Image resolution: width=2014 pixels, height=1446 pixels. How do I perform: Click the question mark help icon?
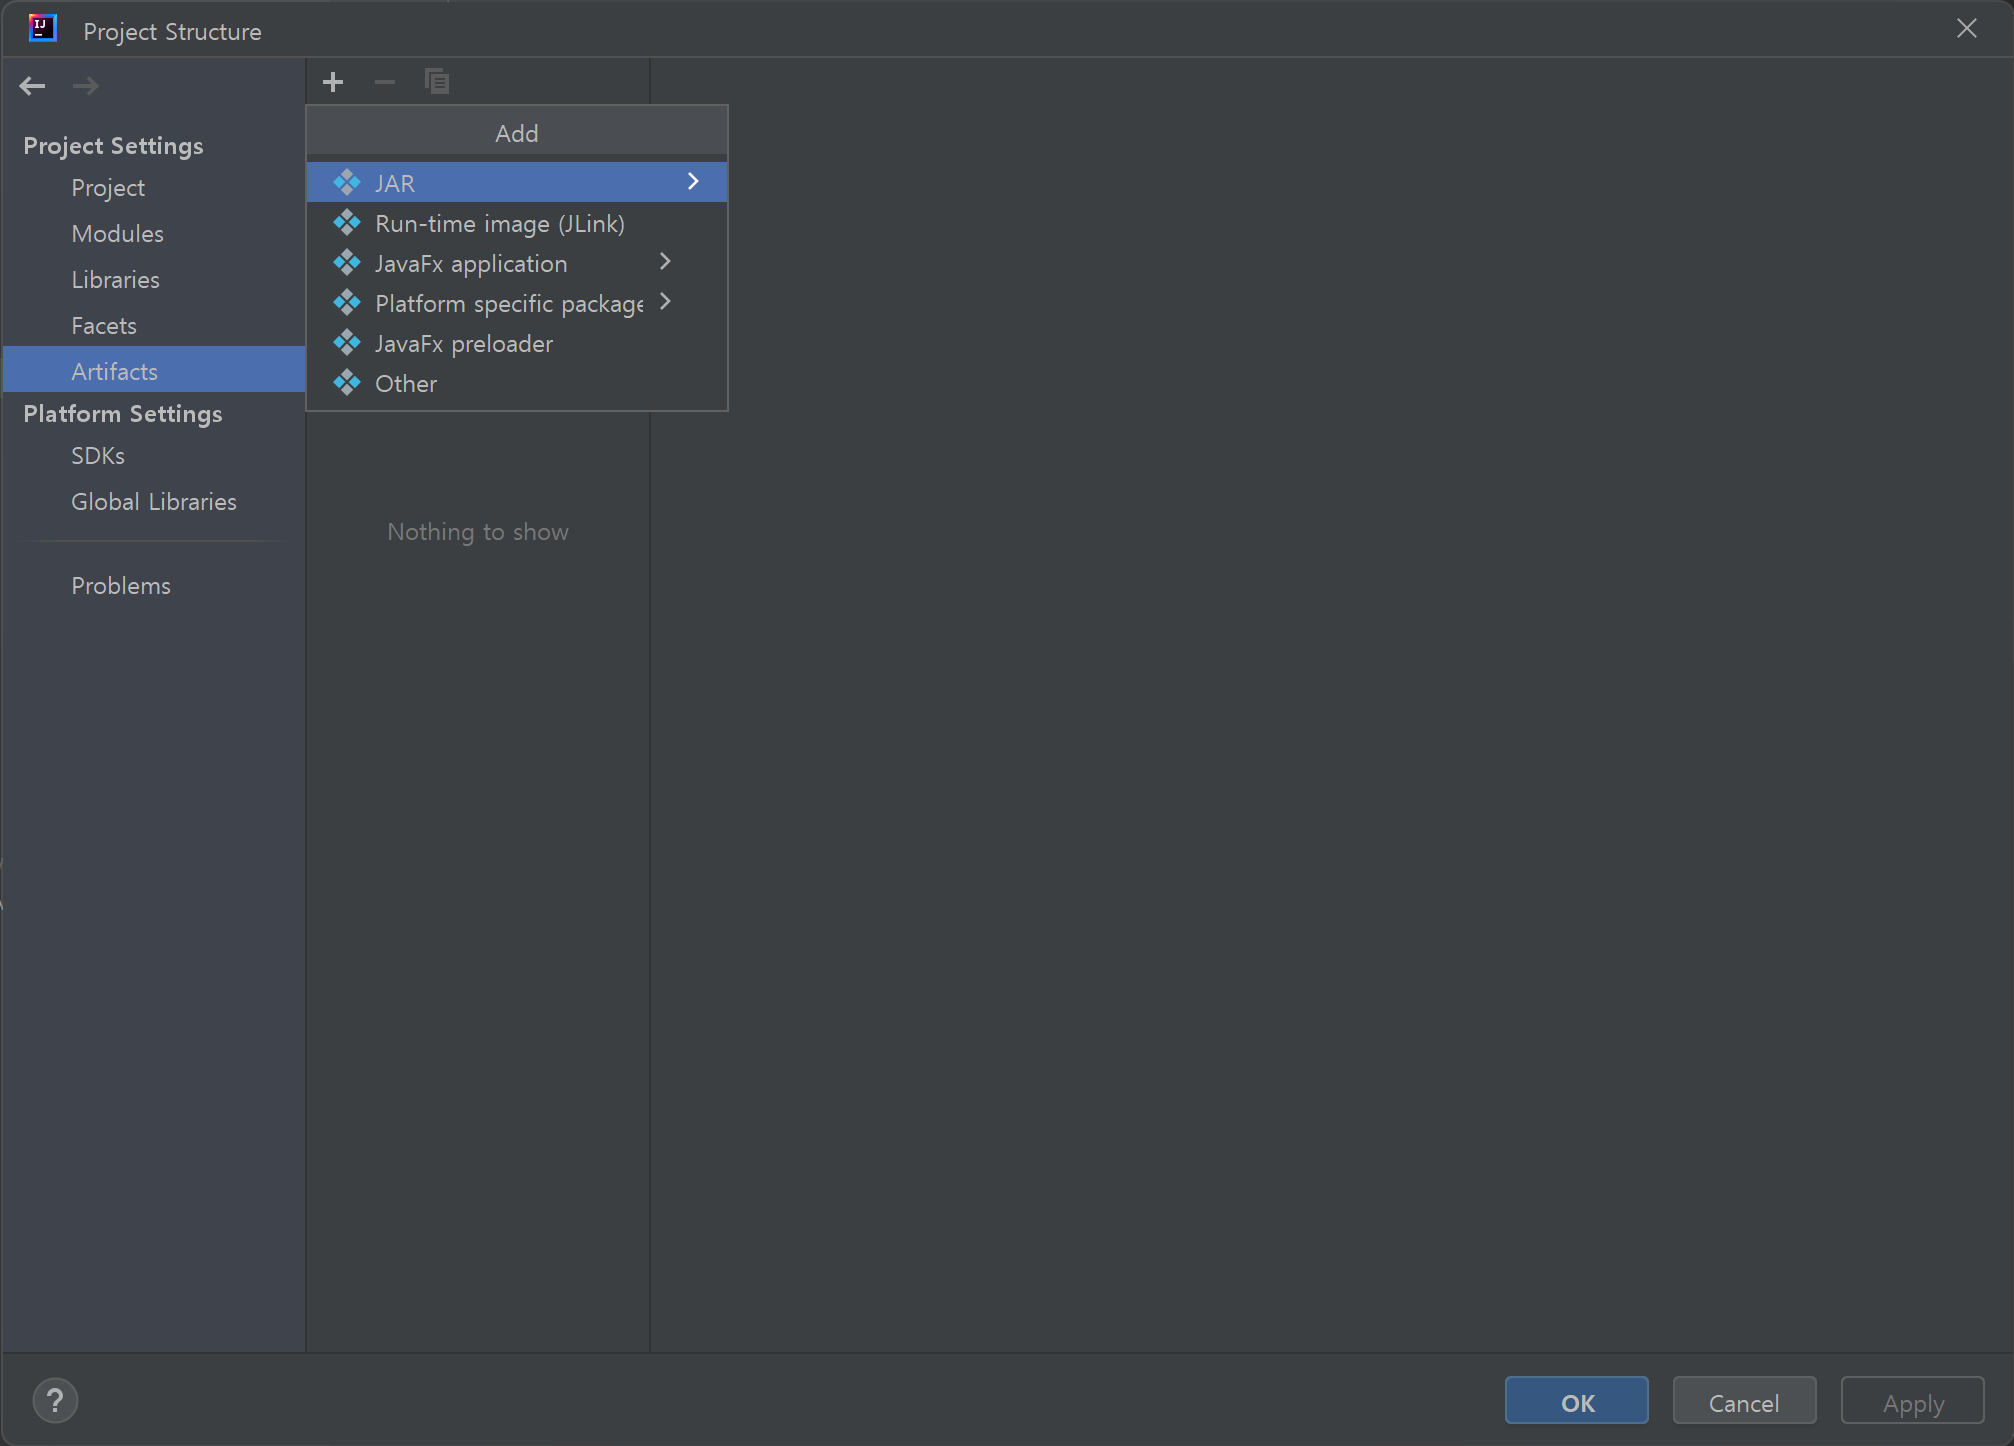55,1401
